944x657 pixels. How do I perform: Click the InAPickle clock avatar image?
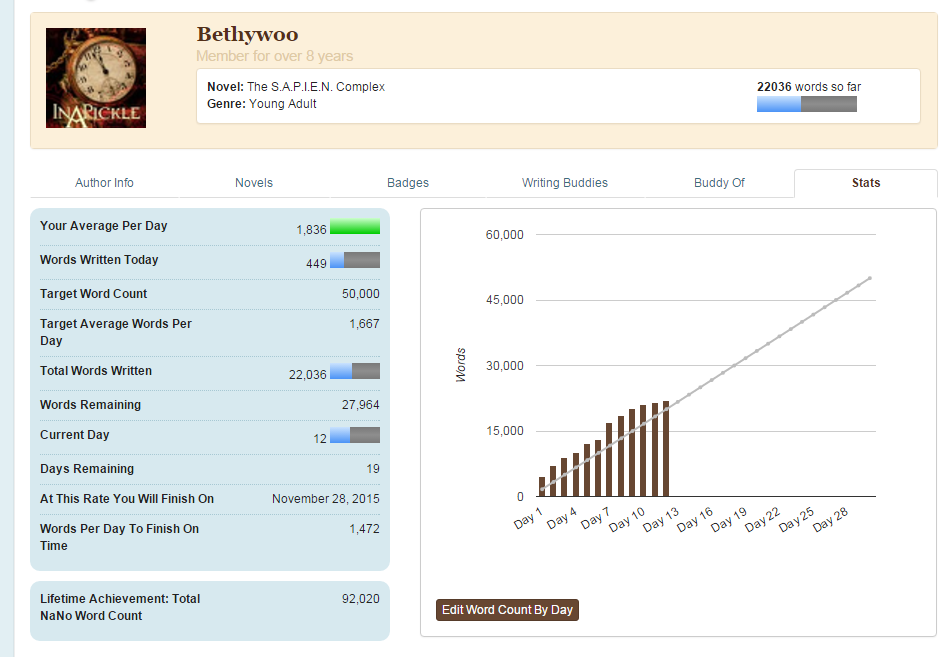[96, 78]
